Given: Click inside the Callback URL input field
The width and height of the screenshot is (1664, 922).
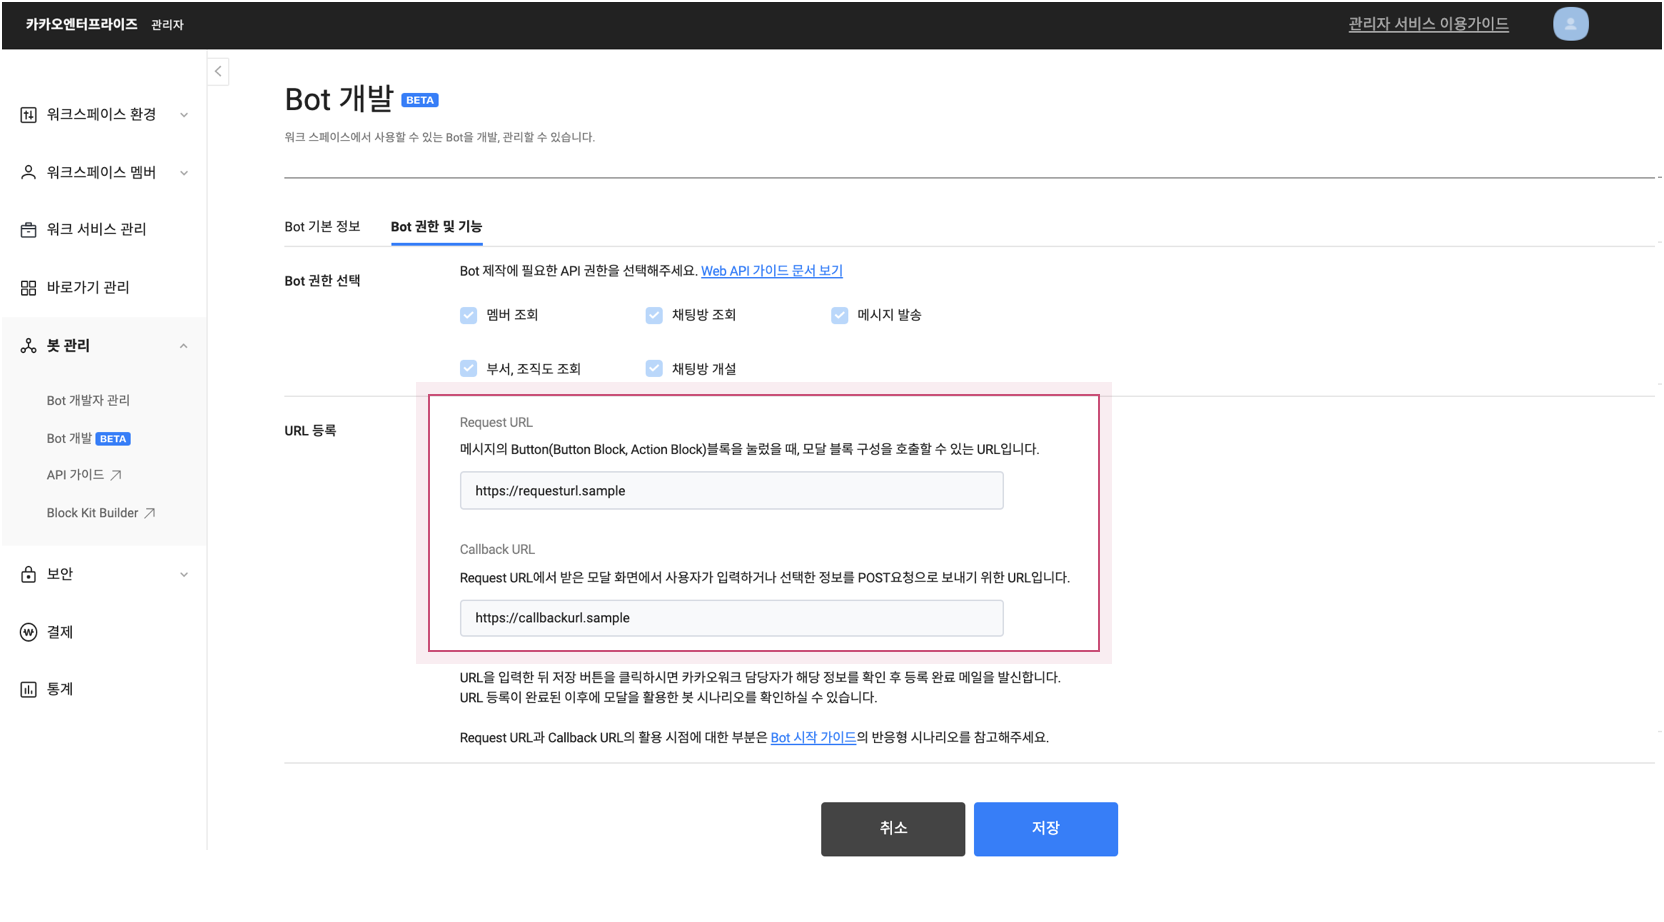Looking at the screenshot, I should pyautogui.click(x=731, y=618).
